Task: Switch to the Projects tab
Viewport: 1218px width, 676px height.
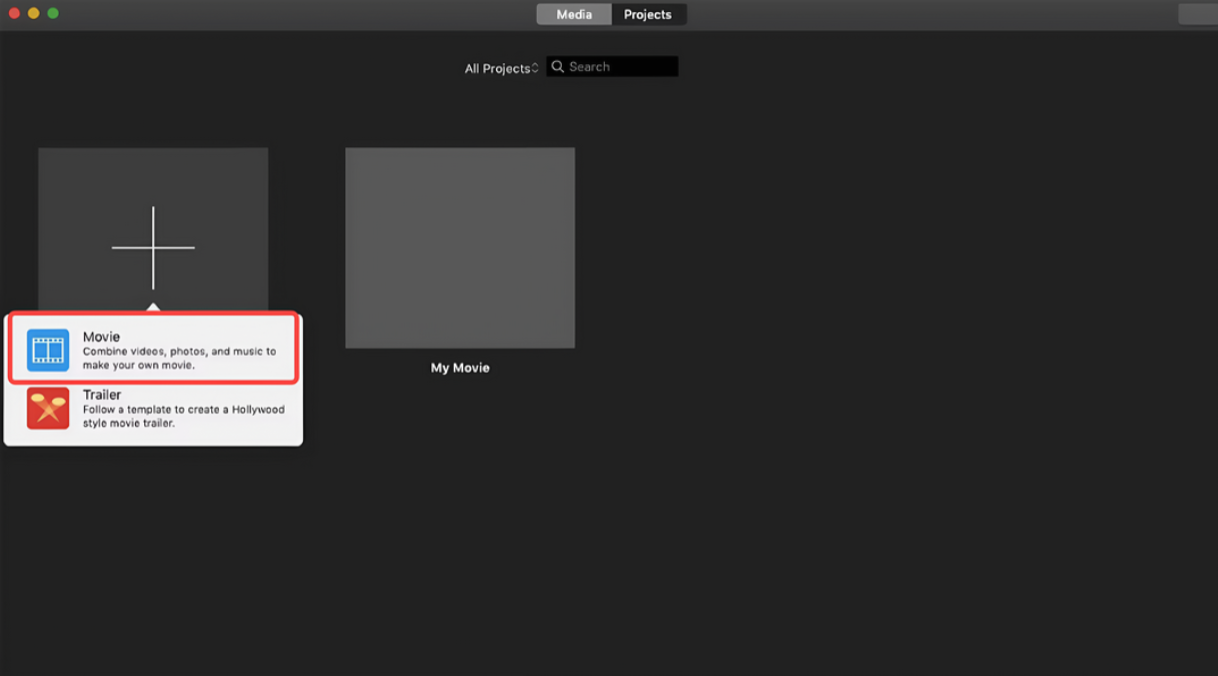Action: (648, 15)
